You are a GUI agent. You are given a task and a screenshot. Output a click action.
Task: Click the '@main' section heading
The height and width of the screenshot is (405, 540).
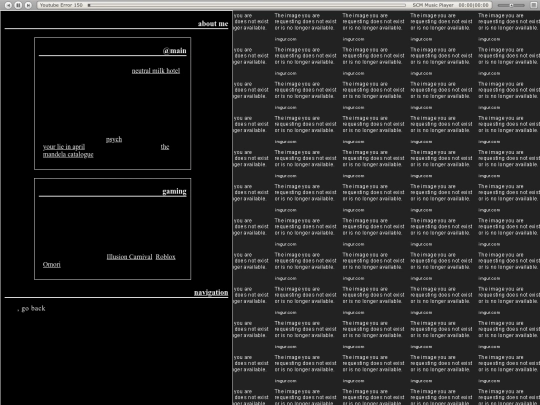click(x=174, y=51)
